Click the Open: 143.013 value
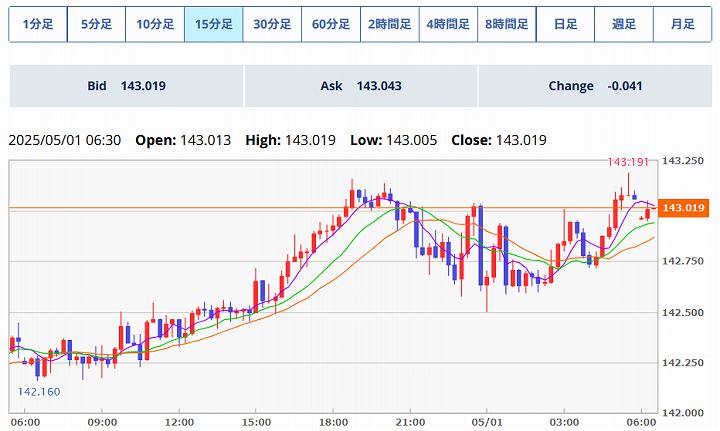Image resolution: width=720 pixels, height=431 pixels. [x=183, y=140]
